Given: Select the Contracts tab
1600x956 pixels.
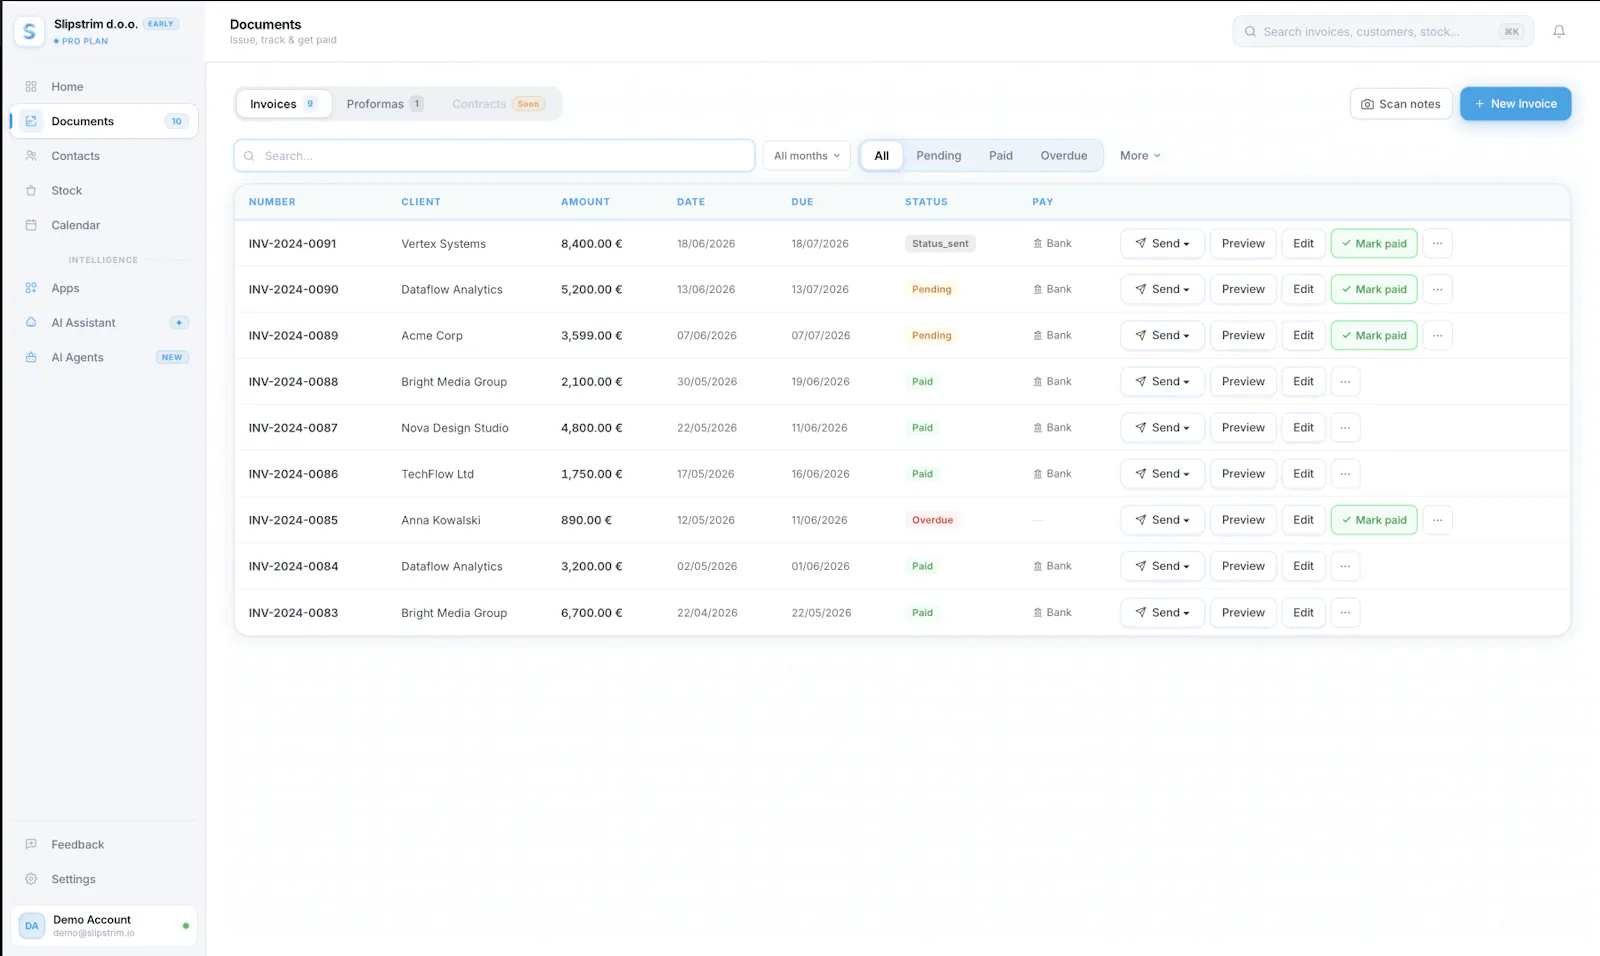Looking at the screenshot, I should (498, 104).
